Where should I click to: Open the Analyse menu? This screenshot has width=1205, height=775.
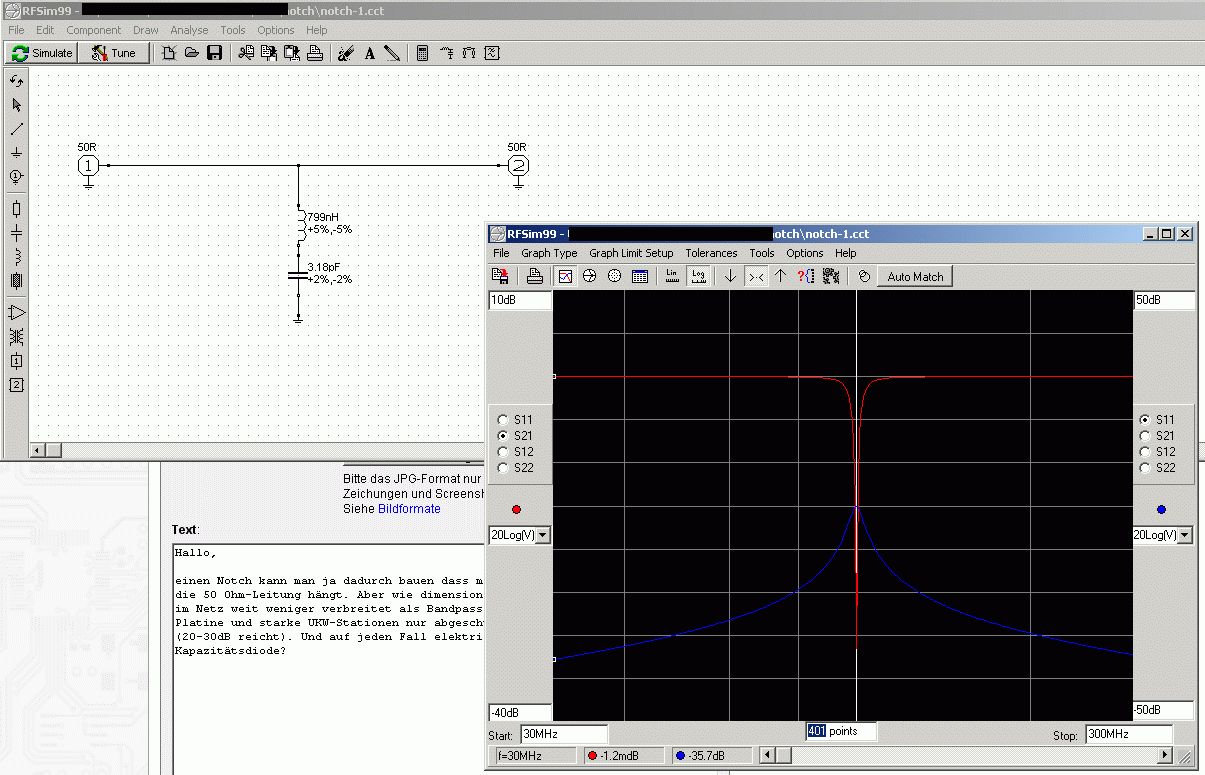pyautogui.click(x=189, y=30)
